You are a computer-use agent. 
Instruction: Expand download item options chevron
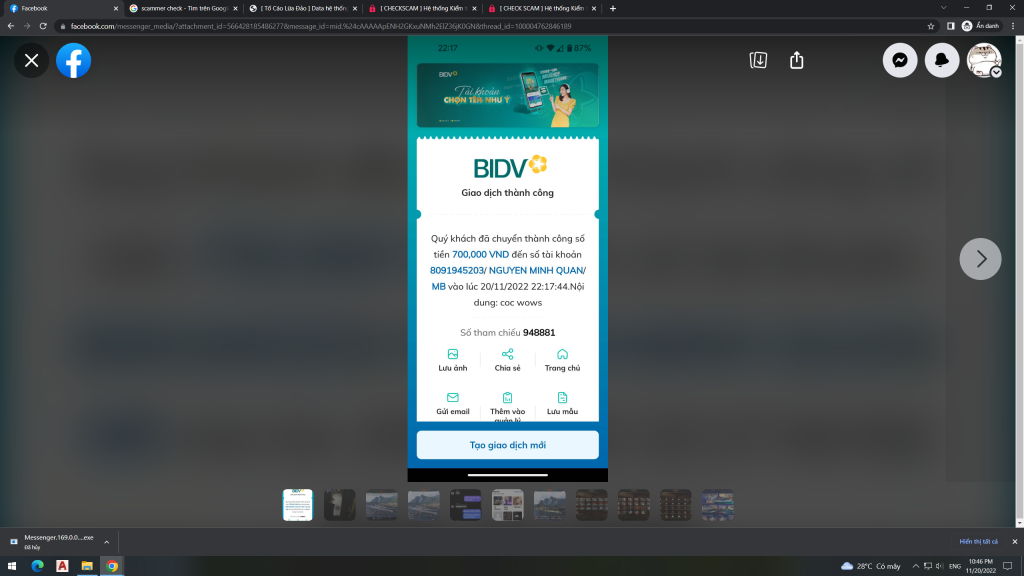(106, 542)
